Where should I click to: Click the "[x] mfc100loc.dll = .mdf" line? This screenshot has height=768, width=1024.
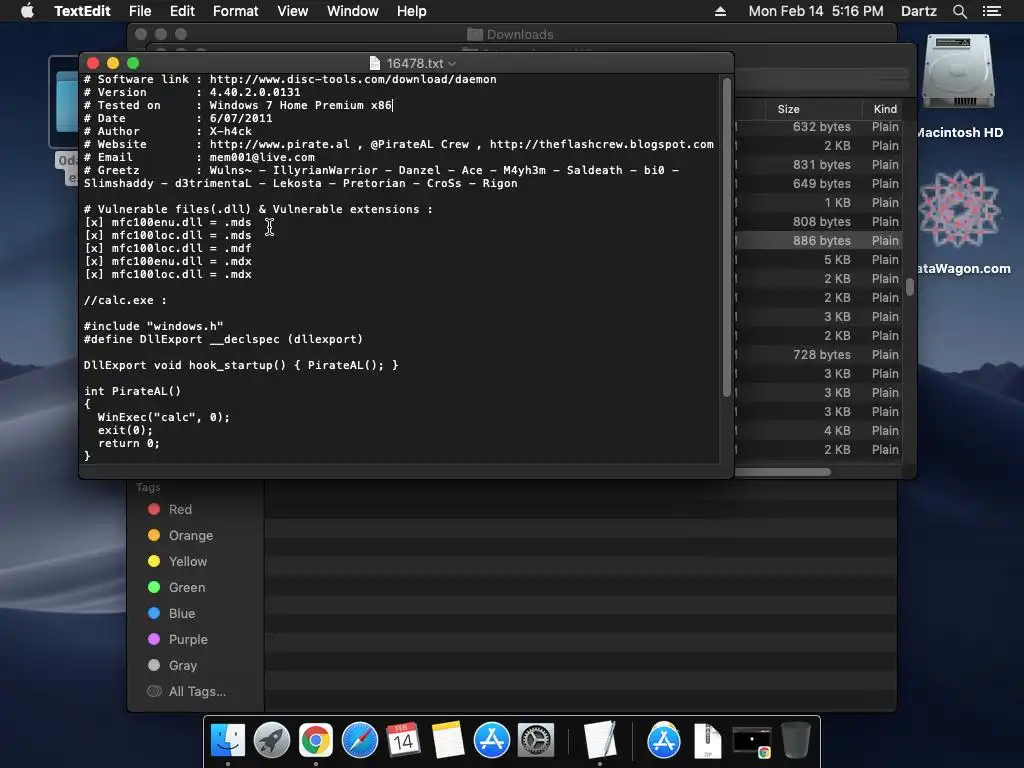coord(168,248)
